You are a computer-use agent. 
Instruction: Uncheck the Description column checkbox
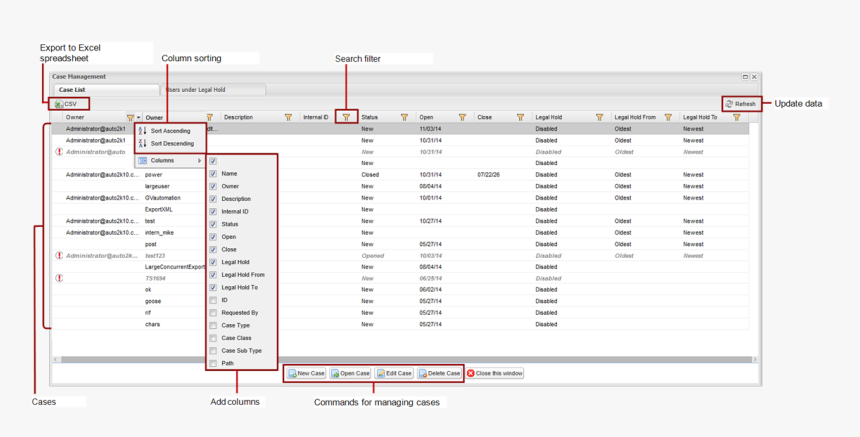(213, 199)
